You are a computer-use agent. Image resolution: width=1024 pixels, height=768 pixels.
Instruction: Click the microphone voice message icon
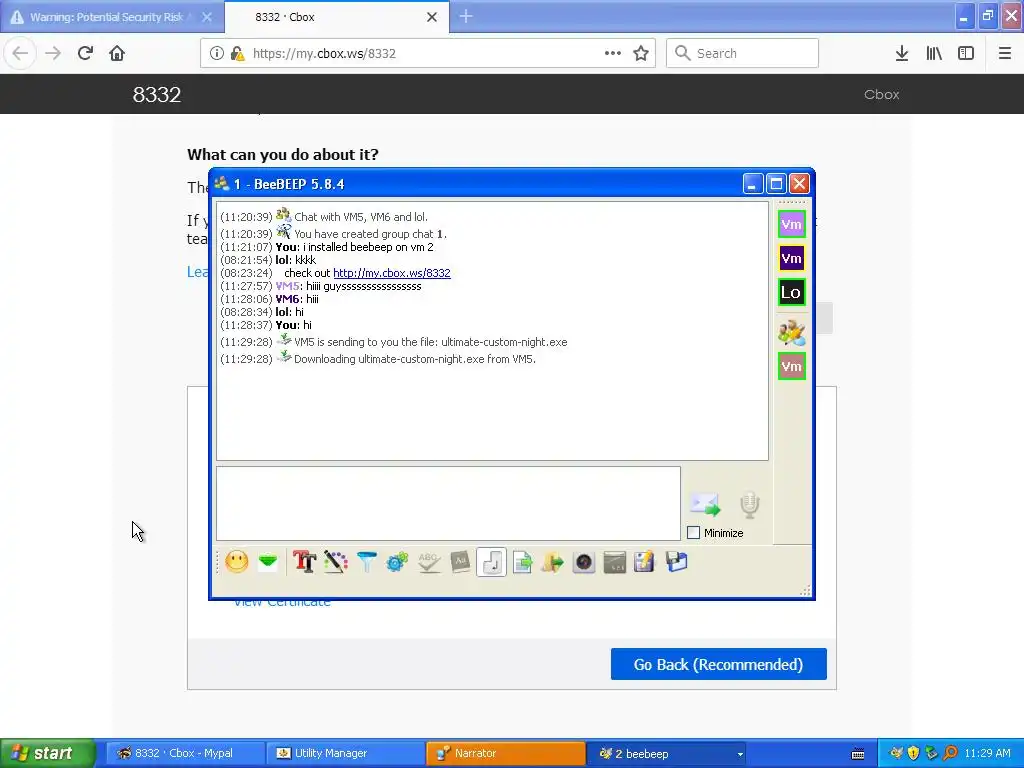(750, 504)
